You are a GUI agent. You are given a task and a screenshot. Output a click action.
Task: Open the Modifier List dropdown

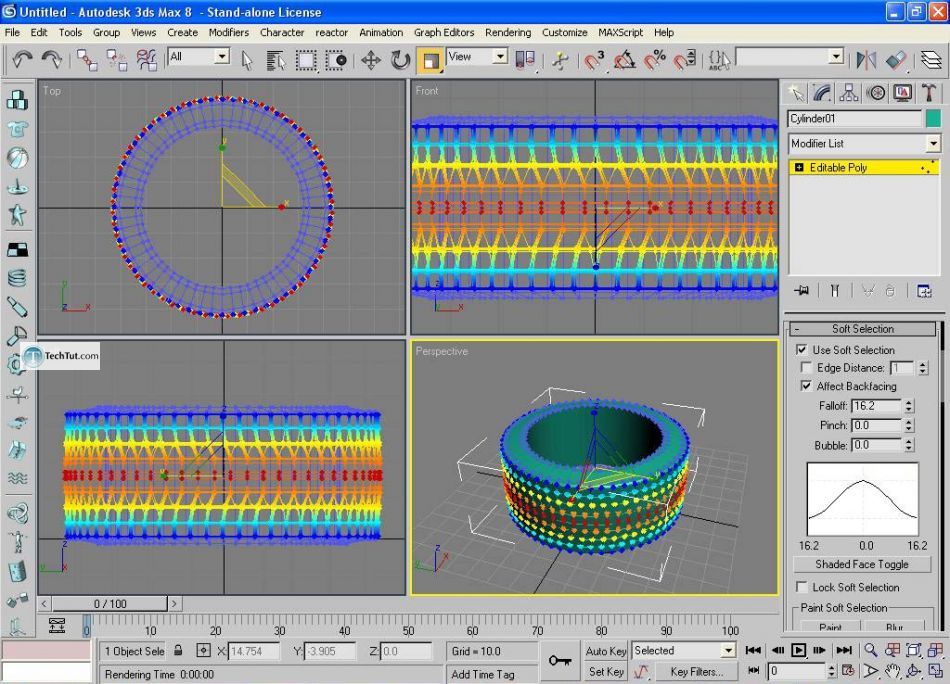[933, 144]
